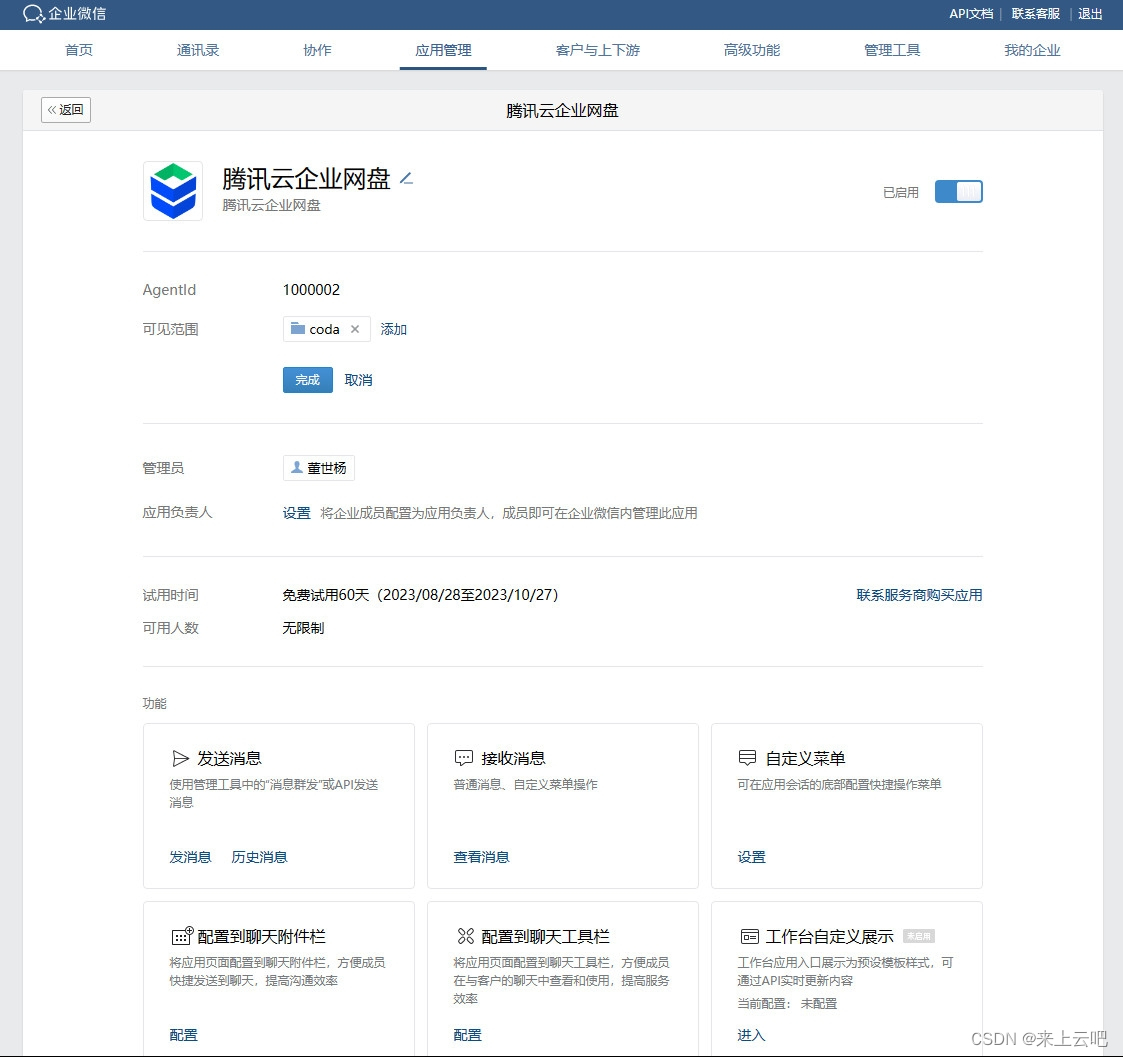1123x1057 pixels.
Task: Open the 管理工具 tab
Action: (x=892, y=50)
